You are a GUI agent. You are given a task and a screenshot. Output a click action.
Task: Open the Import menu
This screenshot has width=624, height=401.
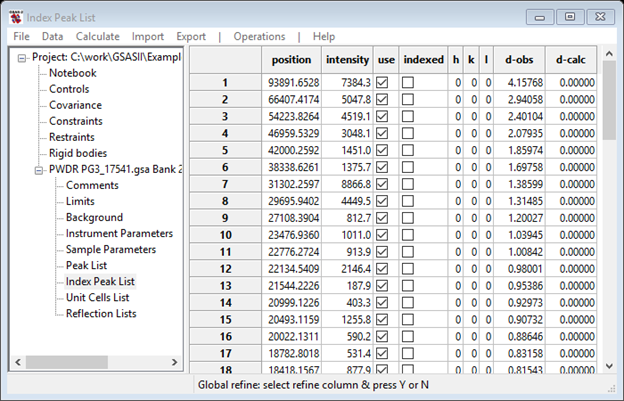point(148,36)
